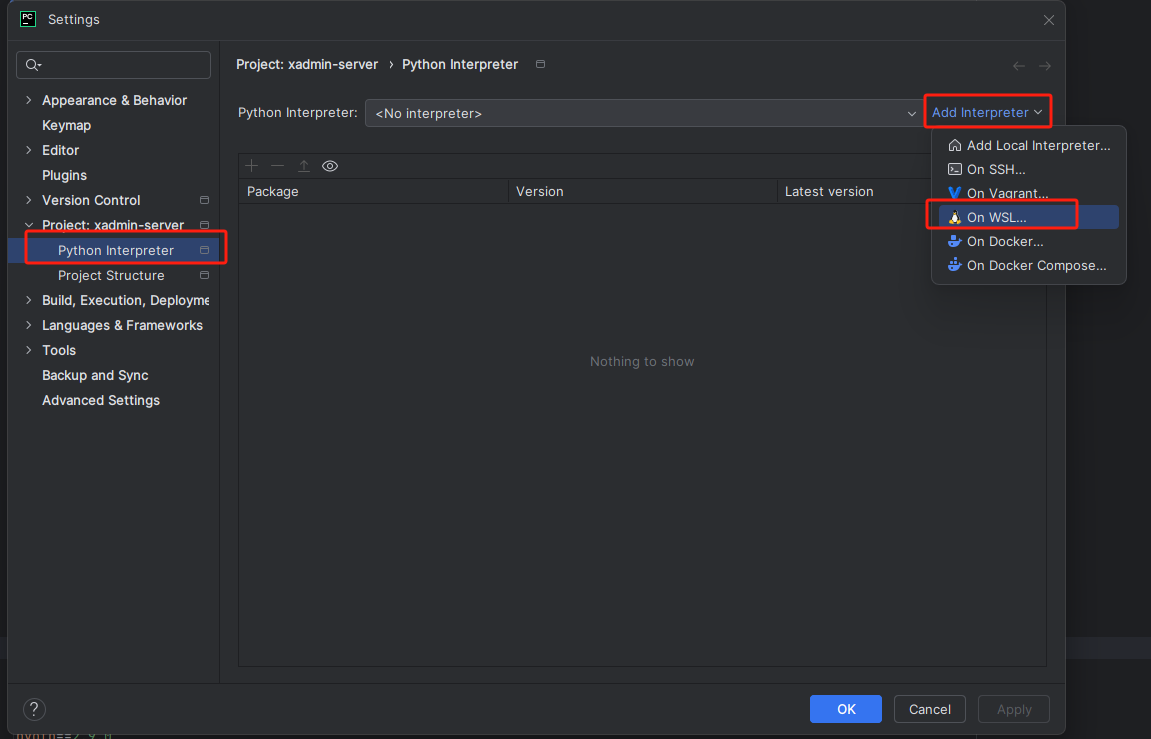1151x739 pixels.
Task: Click the project-level icon next to Python Interpreter row
Action: tap(205, 250)
